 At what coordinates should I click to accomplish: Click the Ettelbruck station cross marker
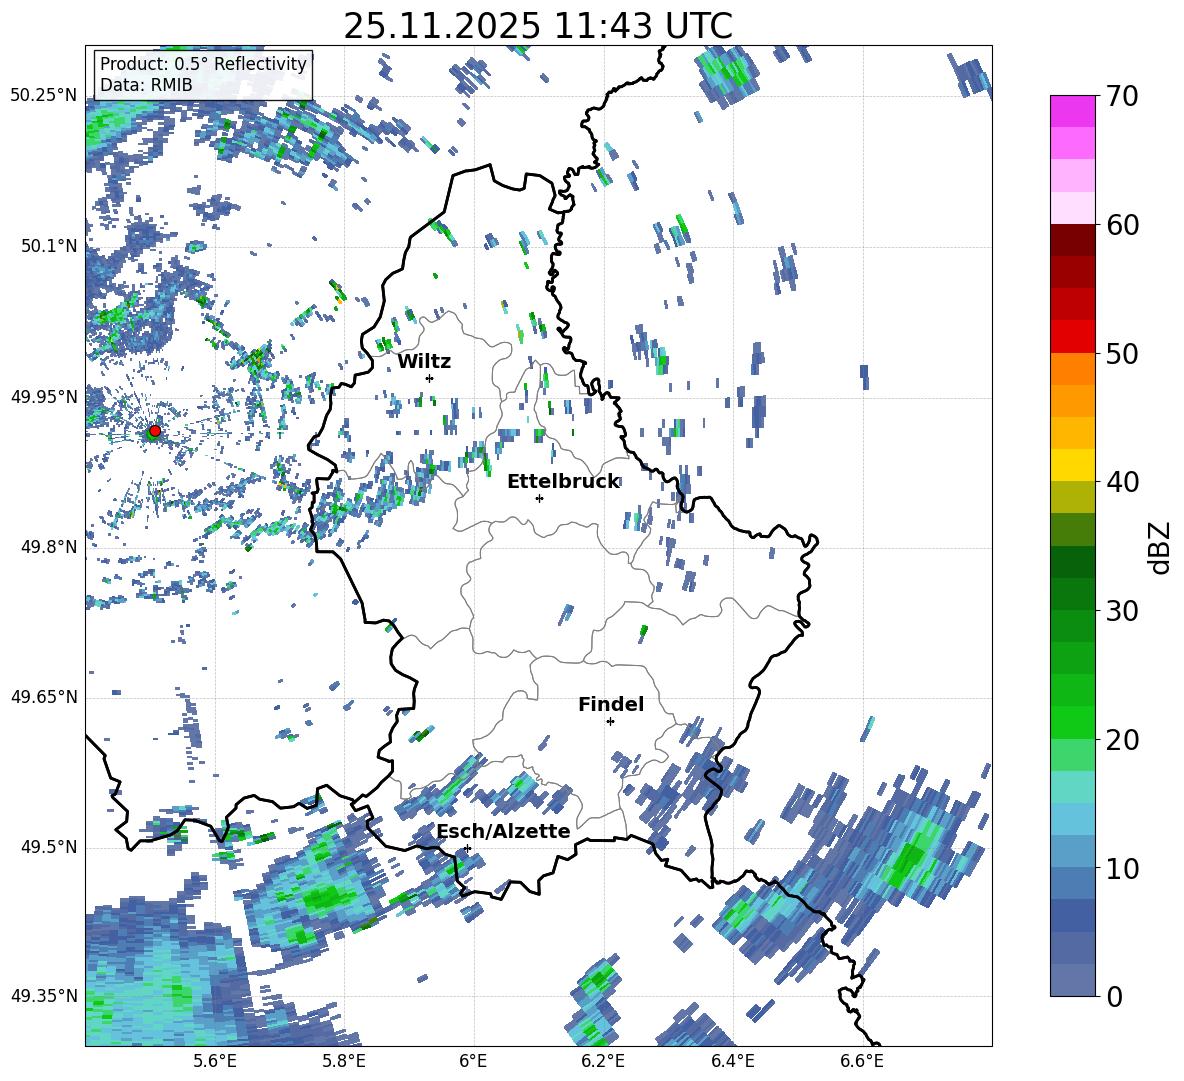(539, 498)
